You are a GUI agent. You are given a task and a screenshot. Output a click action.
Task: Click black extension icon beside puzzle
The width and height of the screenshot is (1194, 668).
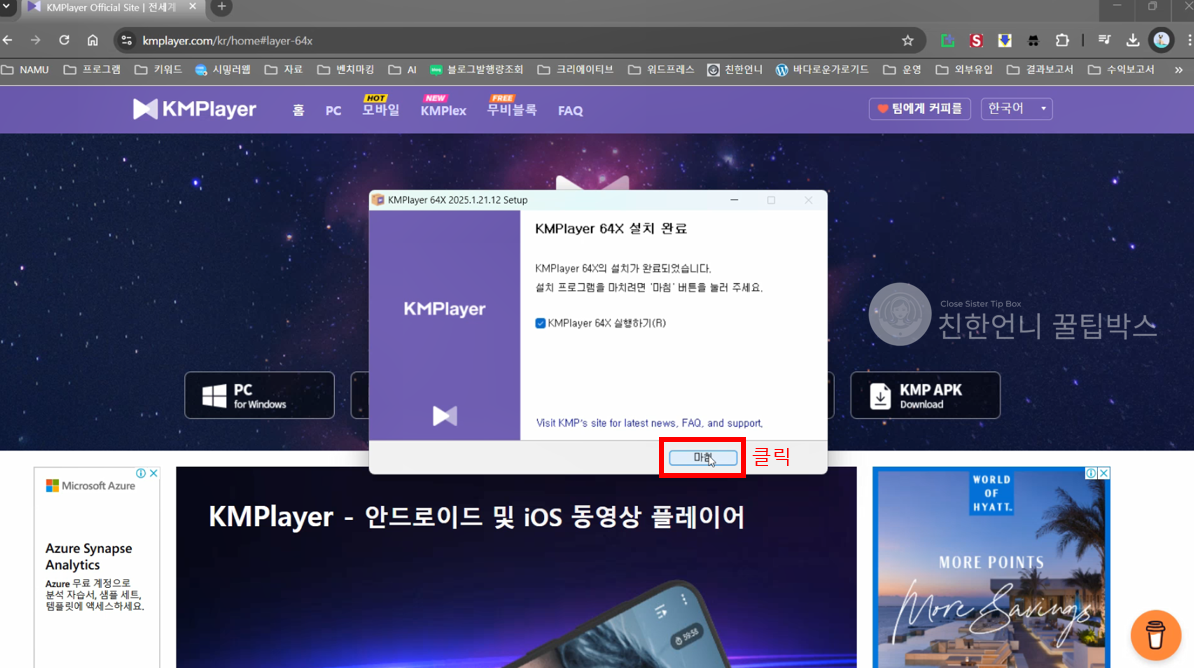tap(1033, 40)
